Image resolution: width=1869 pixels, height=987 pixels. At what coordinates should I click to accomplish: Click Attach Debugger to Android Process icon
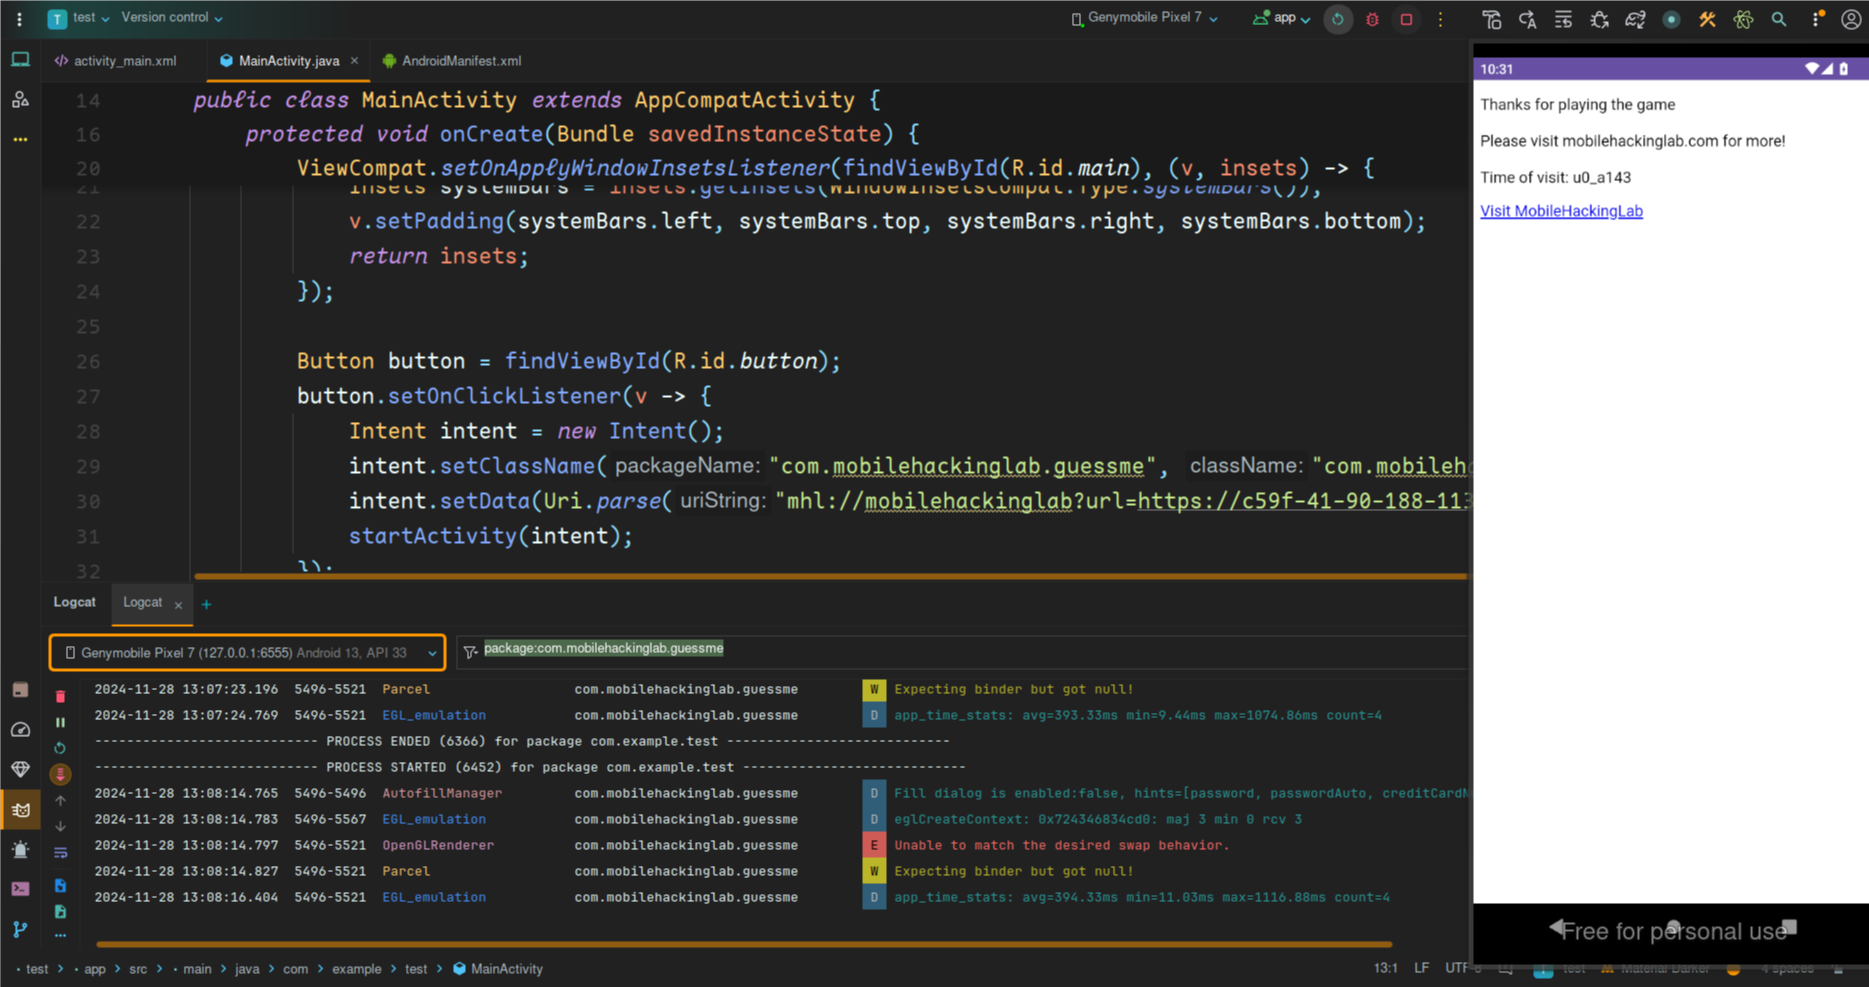click(1599, 19)
